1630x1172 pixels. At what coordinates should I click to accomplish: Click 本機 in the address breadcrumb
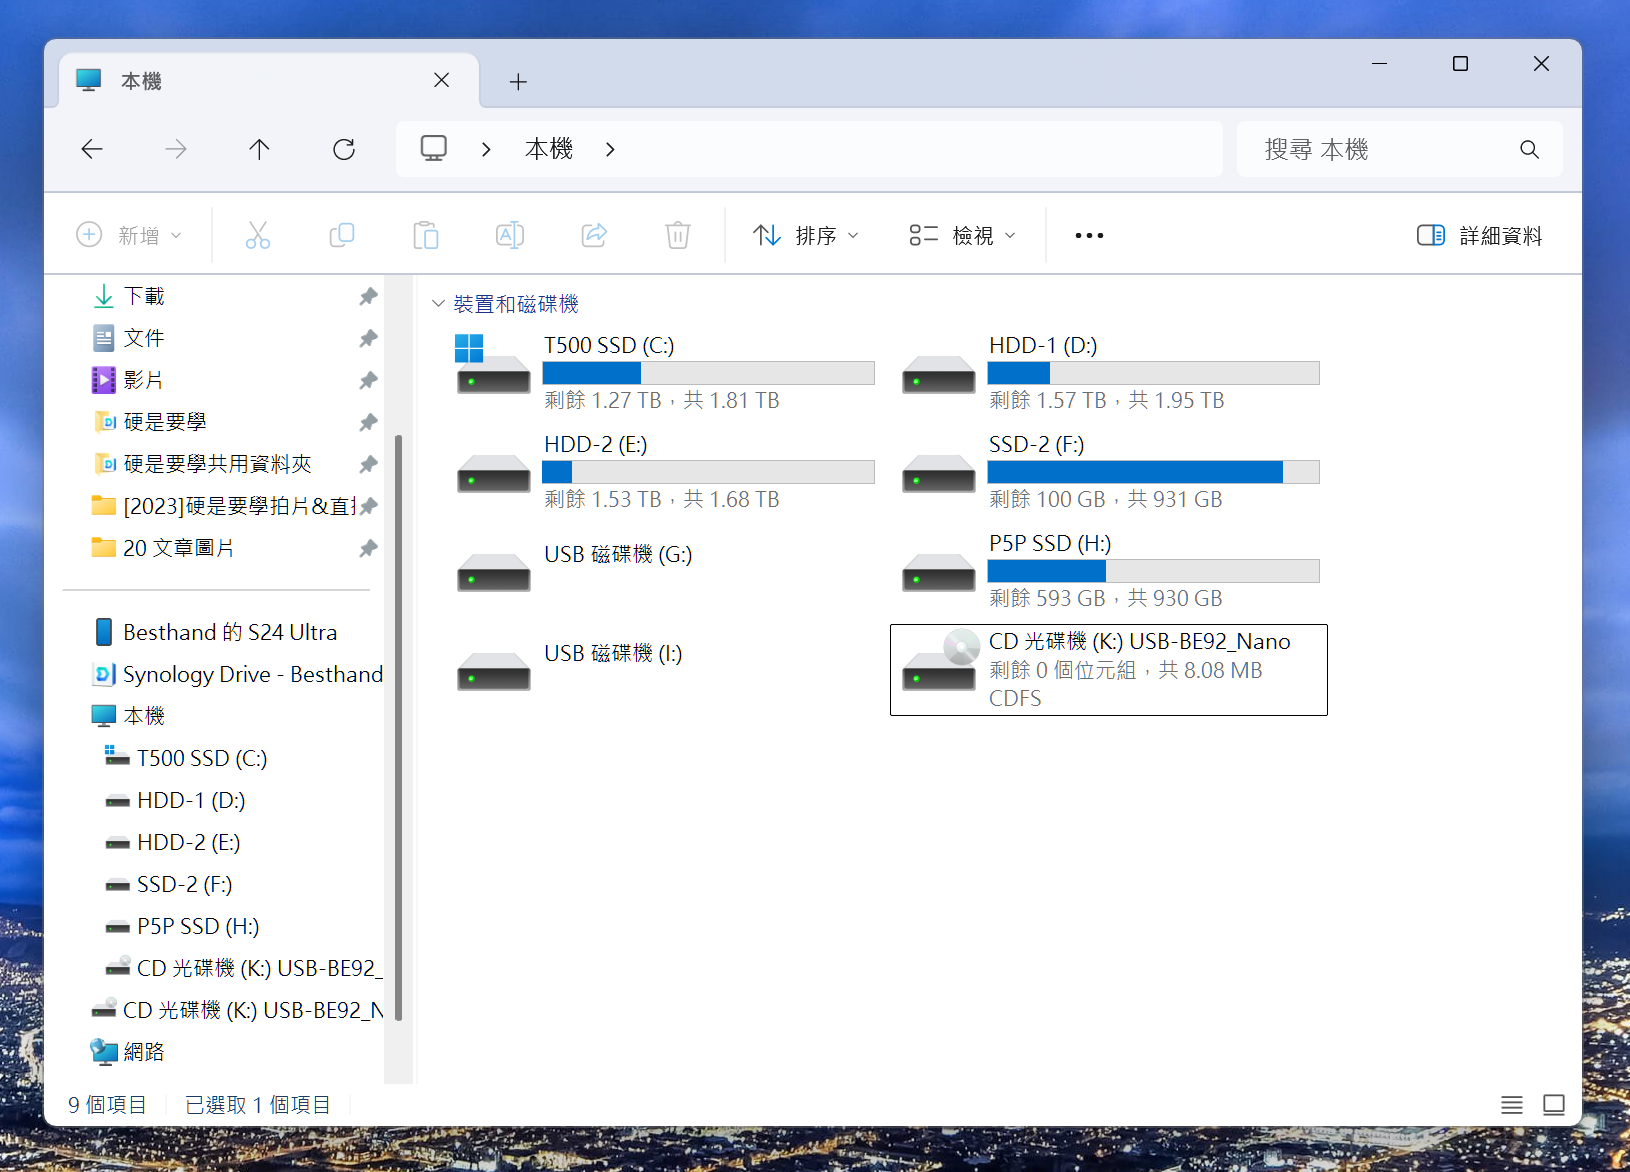click(548, 149)
